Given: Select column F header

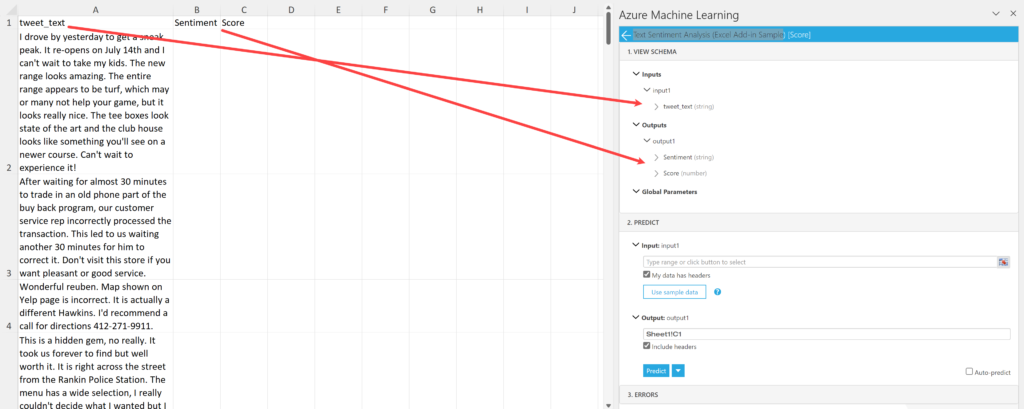Looking at the screenshot, I should click(385, 9).
